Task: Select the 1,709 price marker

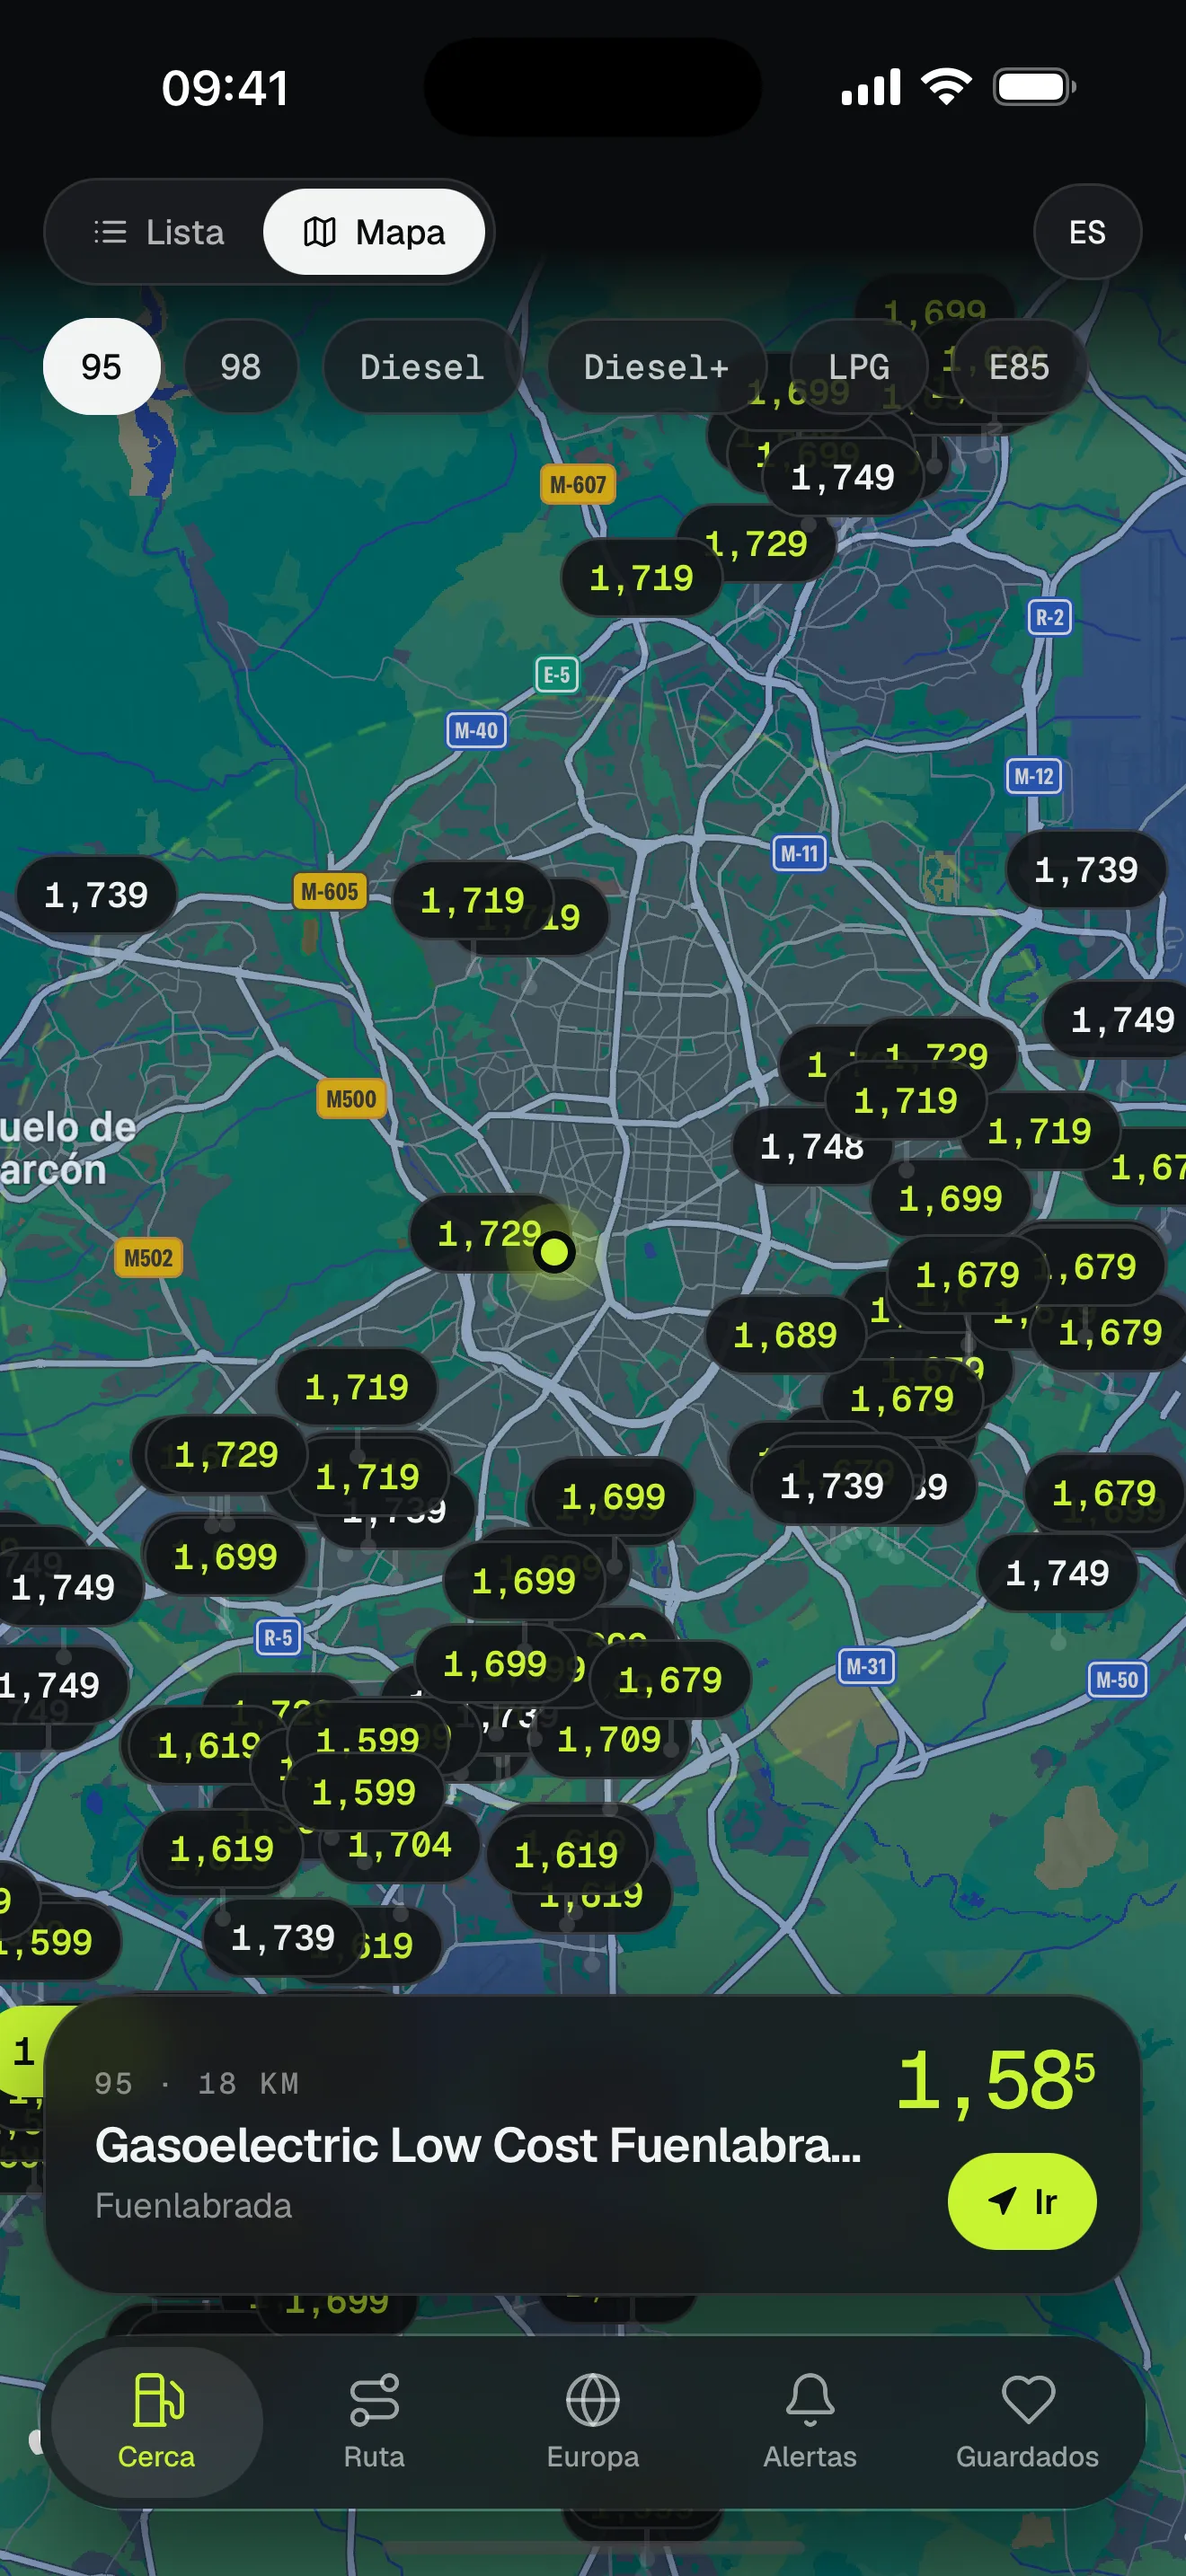Action: pos(609,1739)
